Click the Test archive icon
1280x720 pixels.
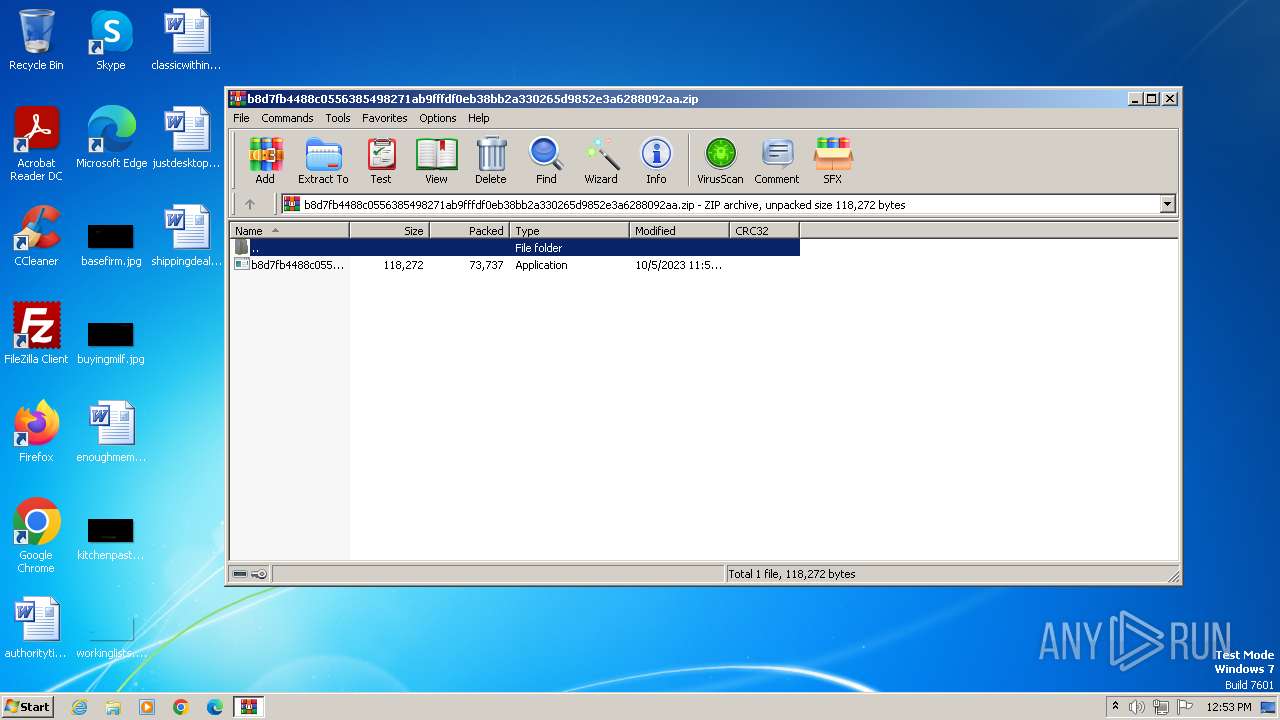(x=381, y=161)
